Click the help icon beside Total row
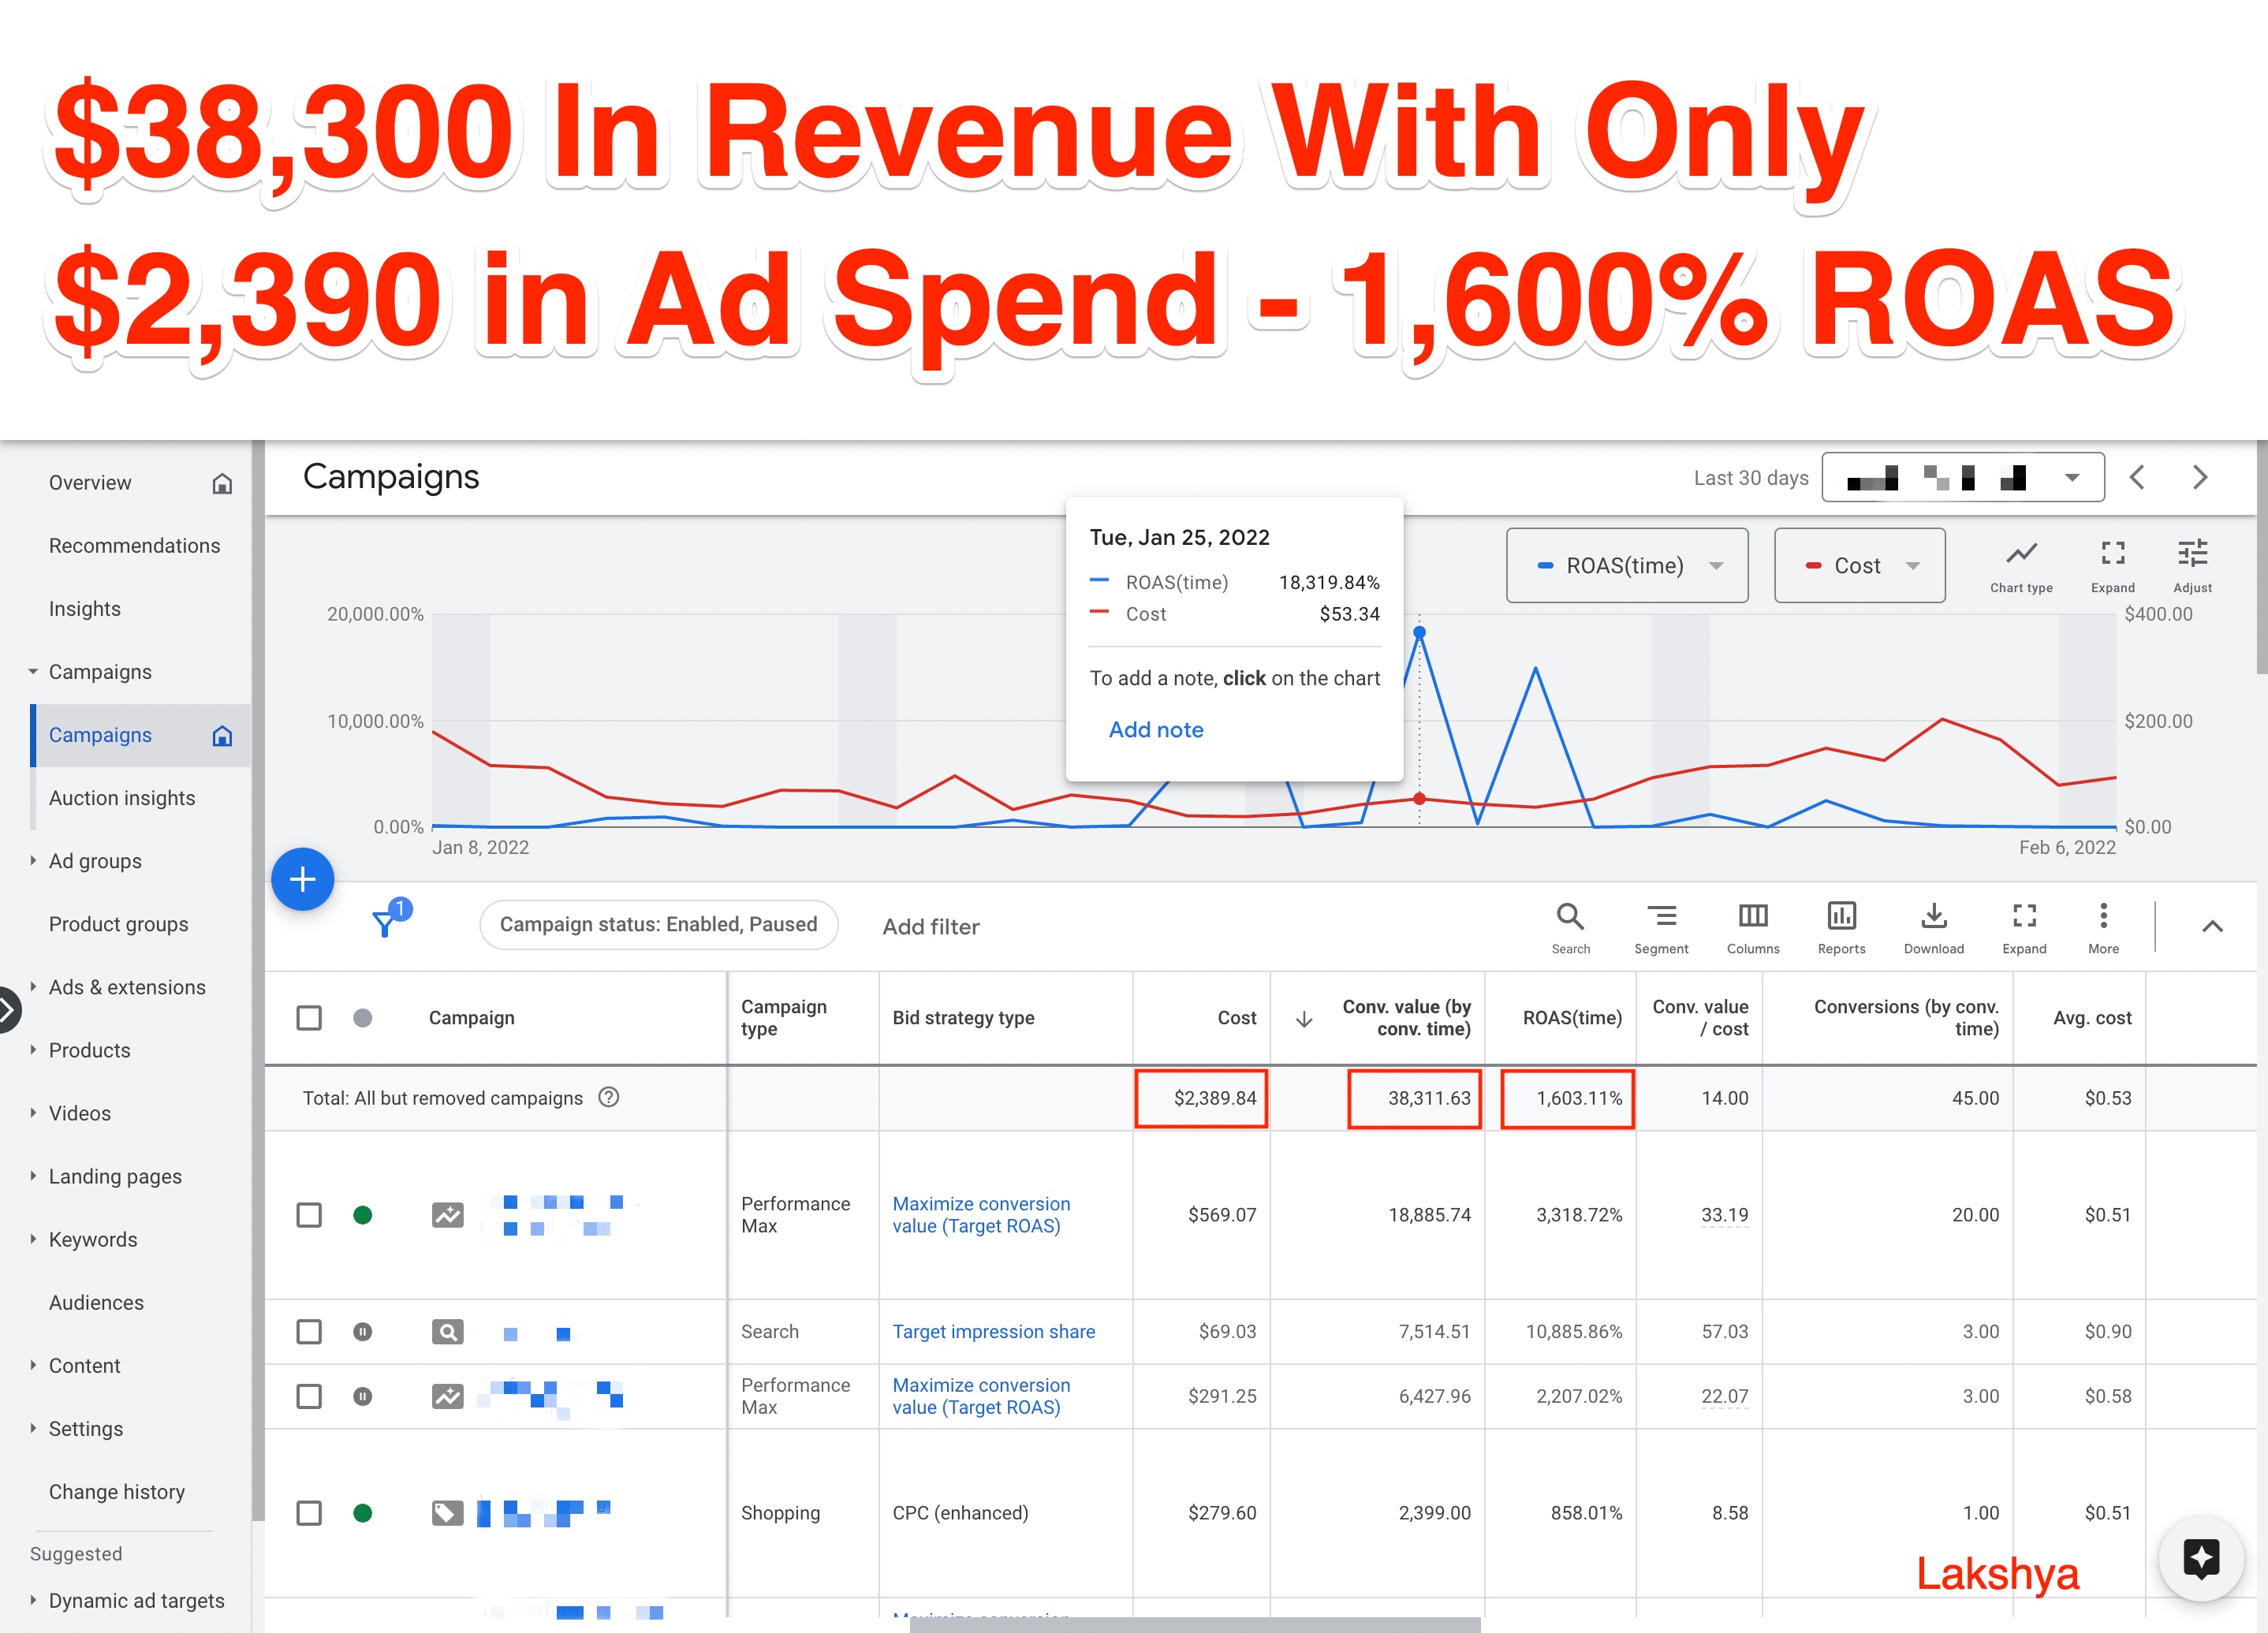This screenshot has height=1633, width=2268. point(608,1097)
